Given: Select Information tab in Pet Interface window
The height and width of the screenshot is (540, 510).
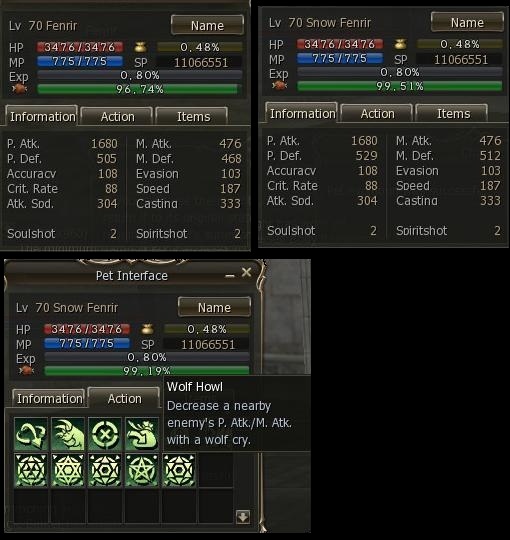Looking at the screenshot, I should tap(49, 398).
